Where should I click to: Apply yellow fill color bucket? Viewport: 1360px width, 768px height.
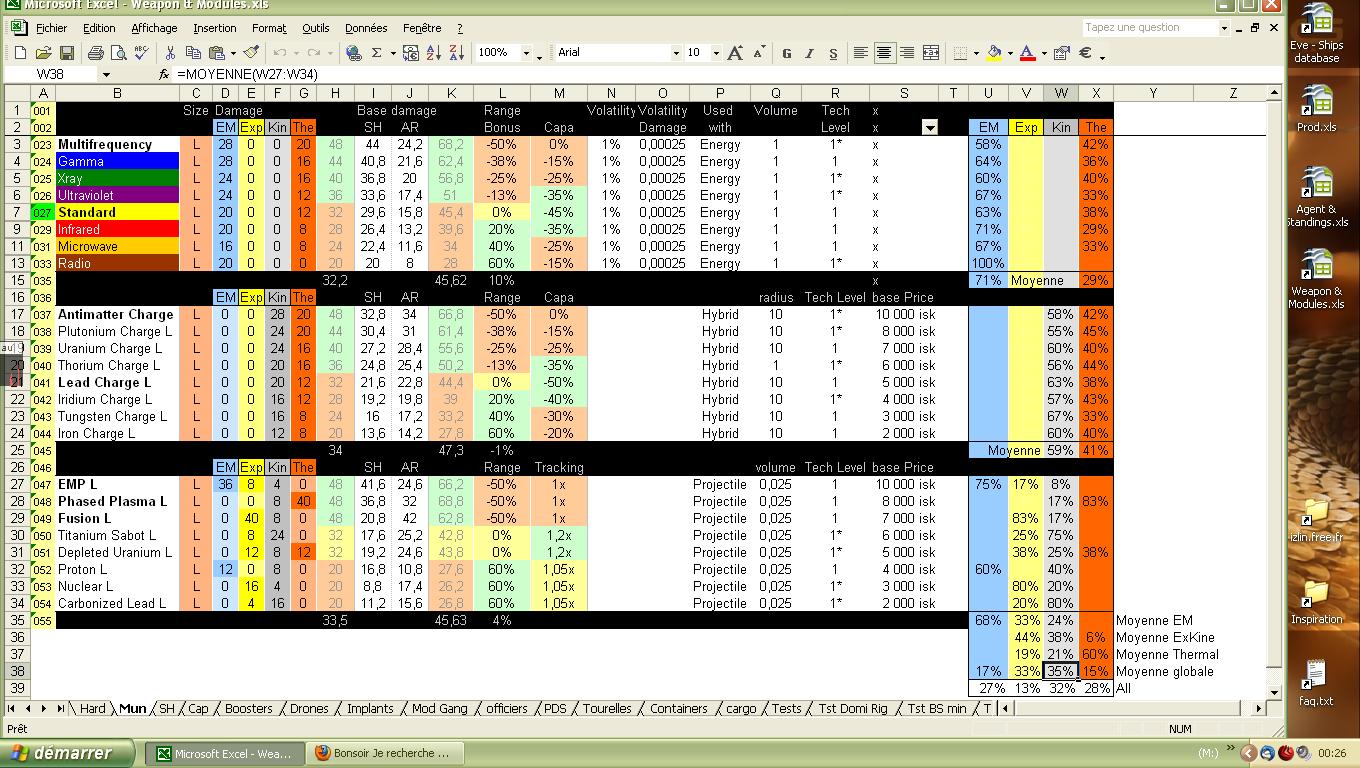(993, 53)
